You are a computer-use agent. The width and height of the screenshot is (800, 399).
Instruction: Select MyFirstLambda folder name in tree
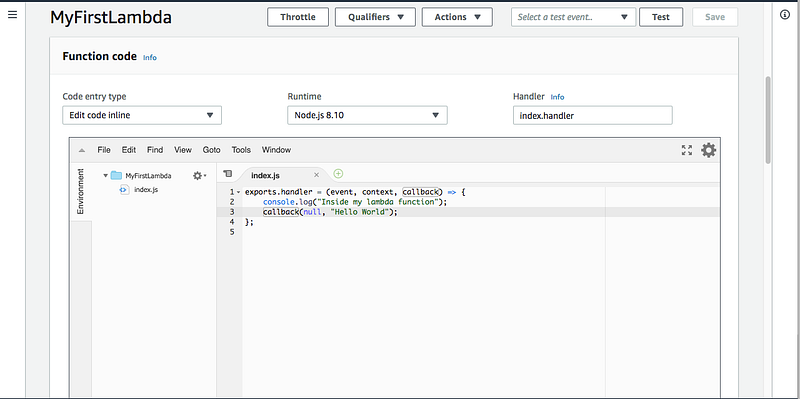pos(148,176)
